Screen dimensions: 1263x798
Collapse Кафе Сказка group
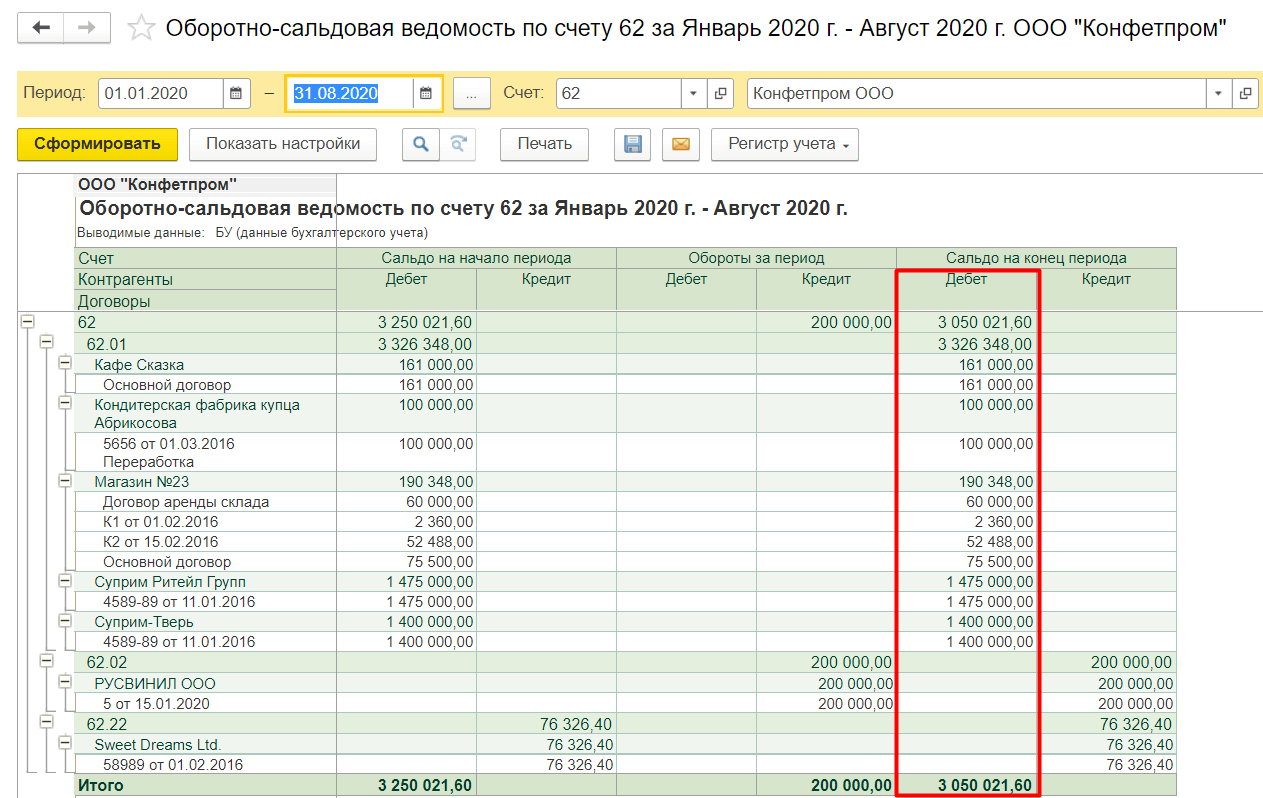click(x=65, y=363)
